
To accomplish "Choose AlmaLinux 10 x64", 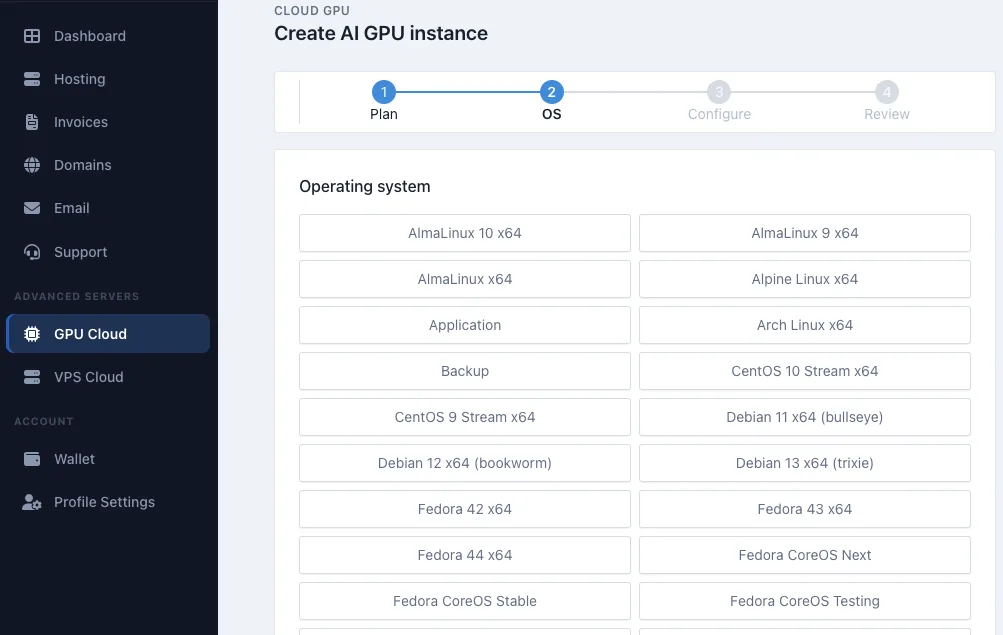I will (465, 233).
